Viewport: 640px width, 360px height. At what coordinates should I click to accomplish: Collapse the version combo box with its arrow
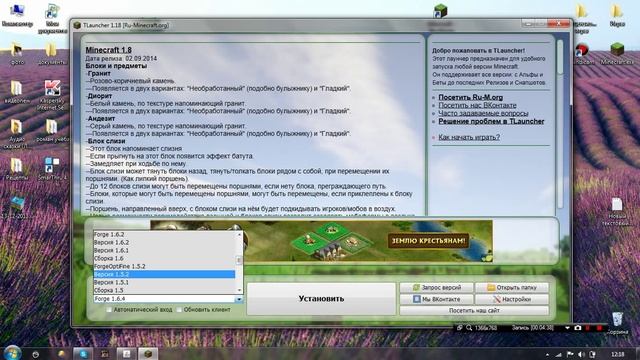[239, 299]
